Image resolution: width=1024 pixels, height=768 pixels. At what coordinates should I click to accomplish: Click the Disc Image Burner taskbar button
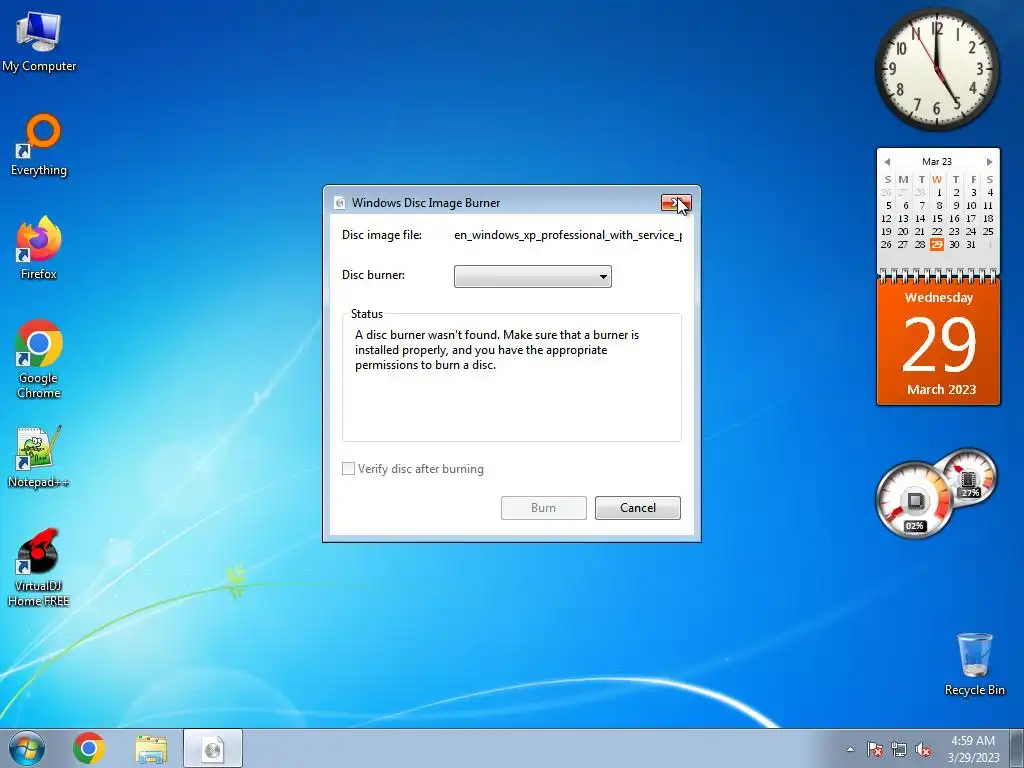pos(213,748)
